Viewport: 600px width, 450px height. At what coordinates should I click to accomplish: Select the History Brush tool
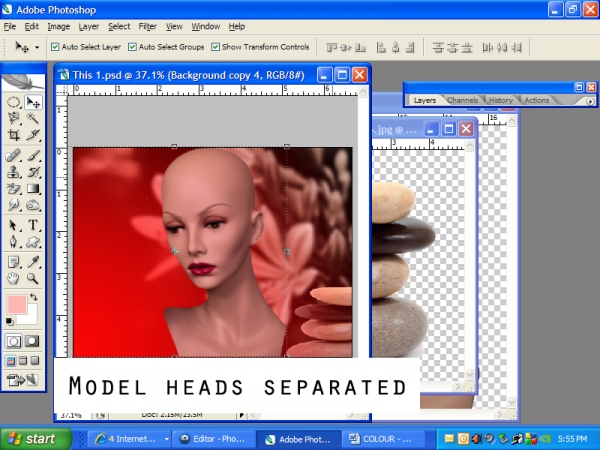click(33, 172)
